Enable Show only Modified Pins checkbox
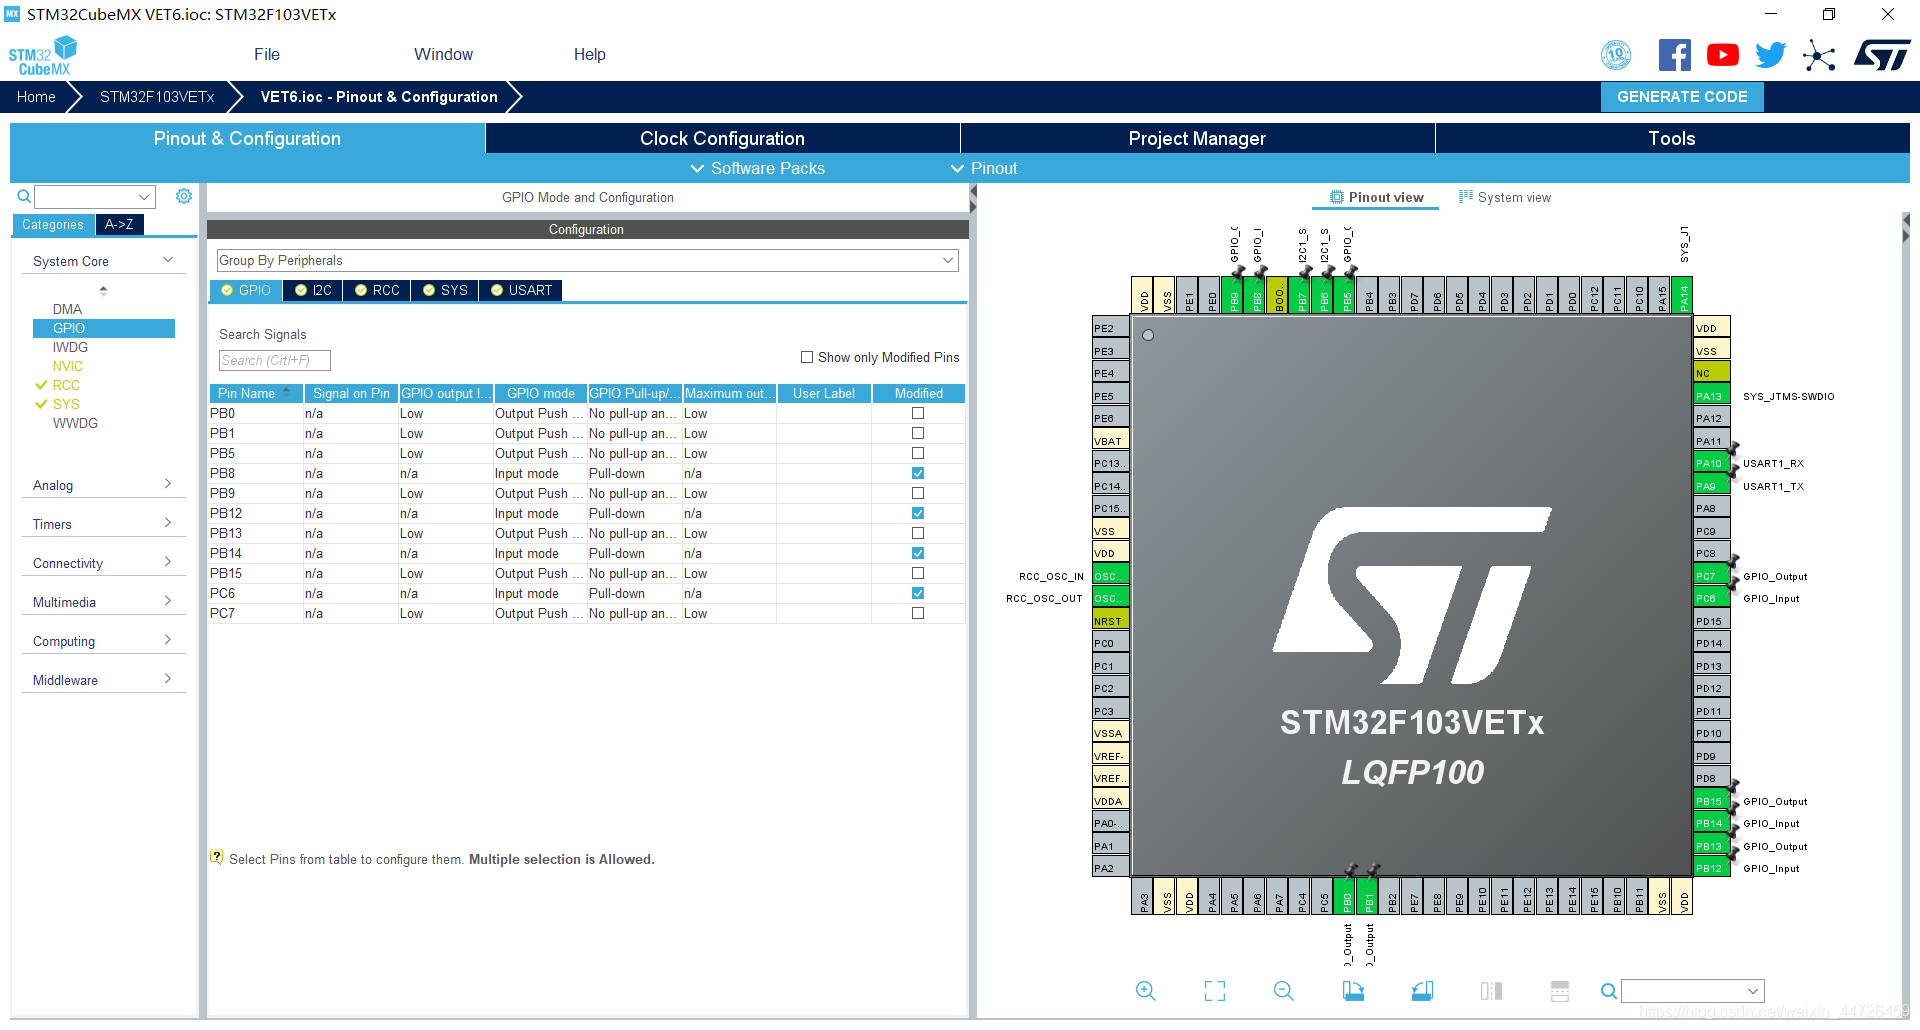 (x=807, y=357)
